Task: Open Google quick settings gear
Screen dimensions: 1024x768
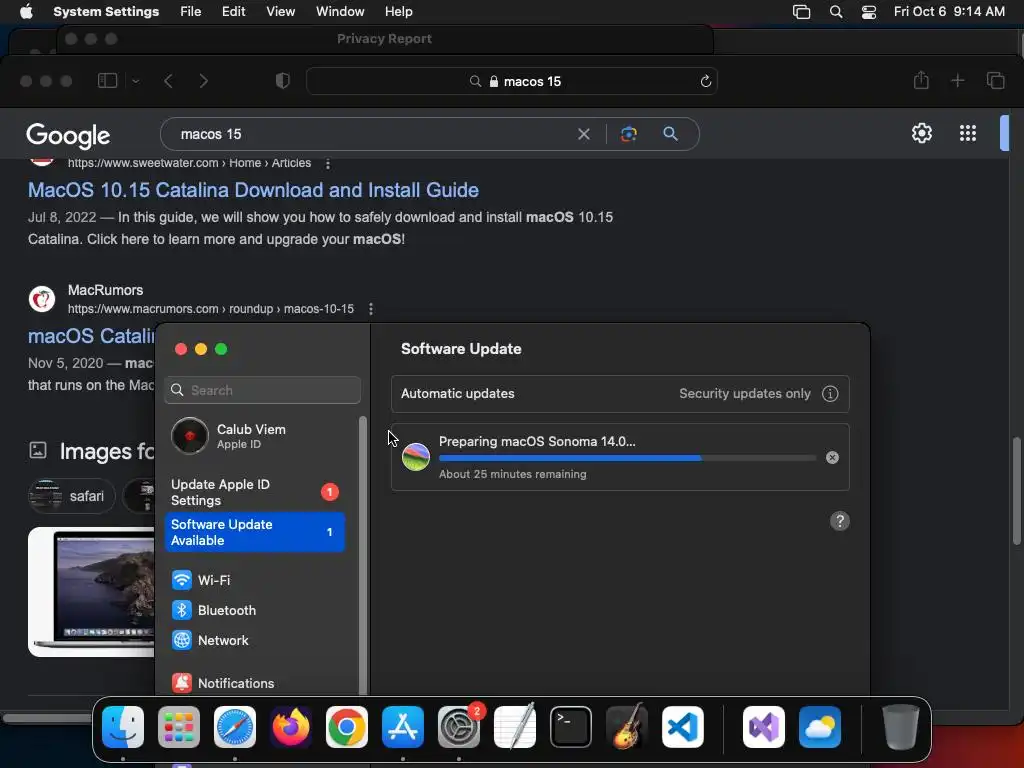Action: [922, 134]
